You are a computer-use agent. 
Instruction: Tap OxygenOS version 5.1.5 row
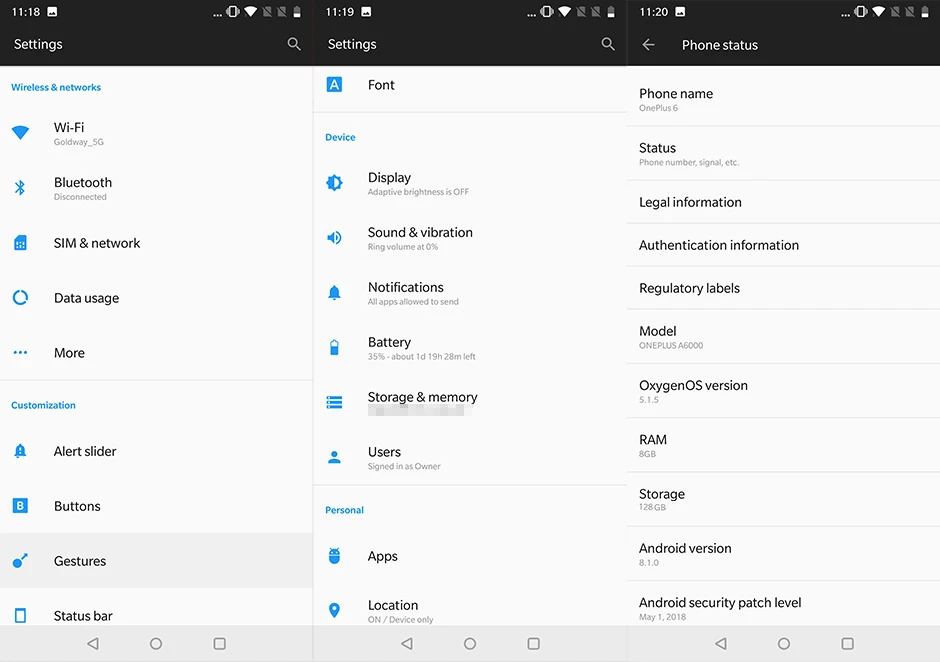coord(784,391)
